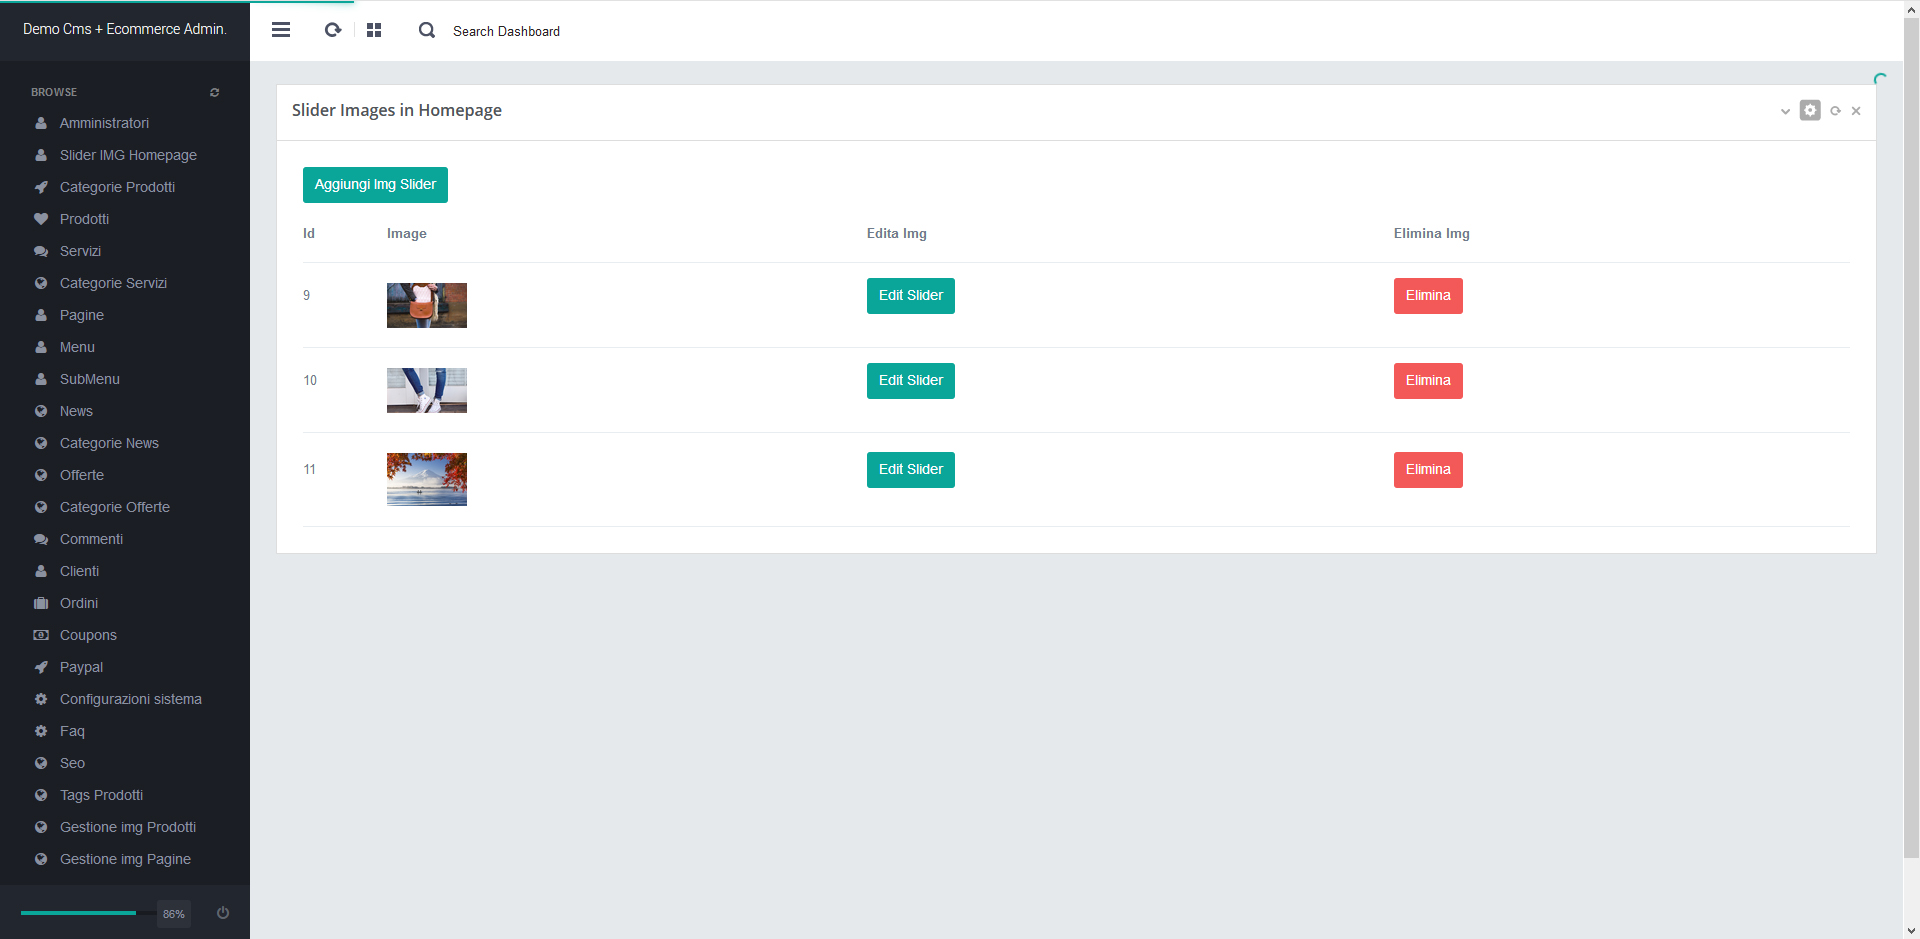Click the refresh icon in top toolbar

click(333, 30)
